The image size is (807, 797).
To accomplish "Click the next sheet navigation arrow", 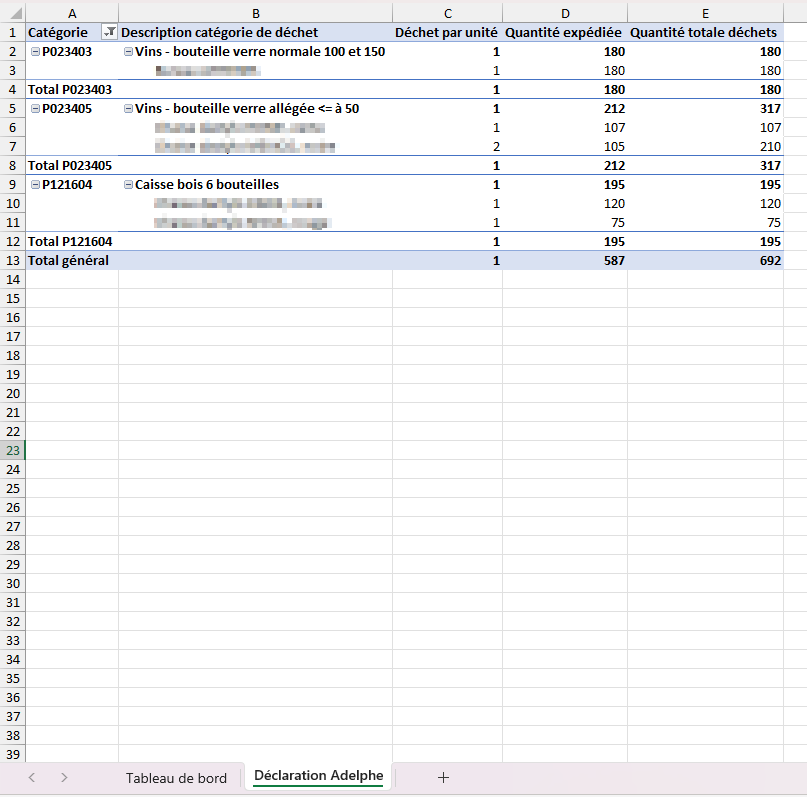I will pos(64,777).
